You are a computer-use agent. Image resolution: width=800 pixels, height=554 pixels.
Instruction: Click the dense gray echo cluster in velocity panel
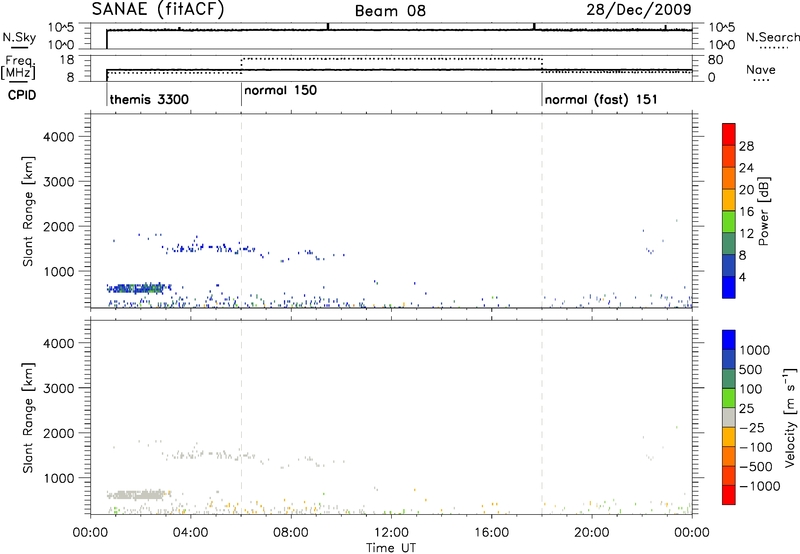click(138, 495)
